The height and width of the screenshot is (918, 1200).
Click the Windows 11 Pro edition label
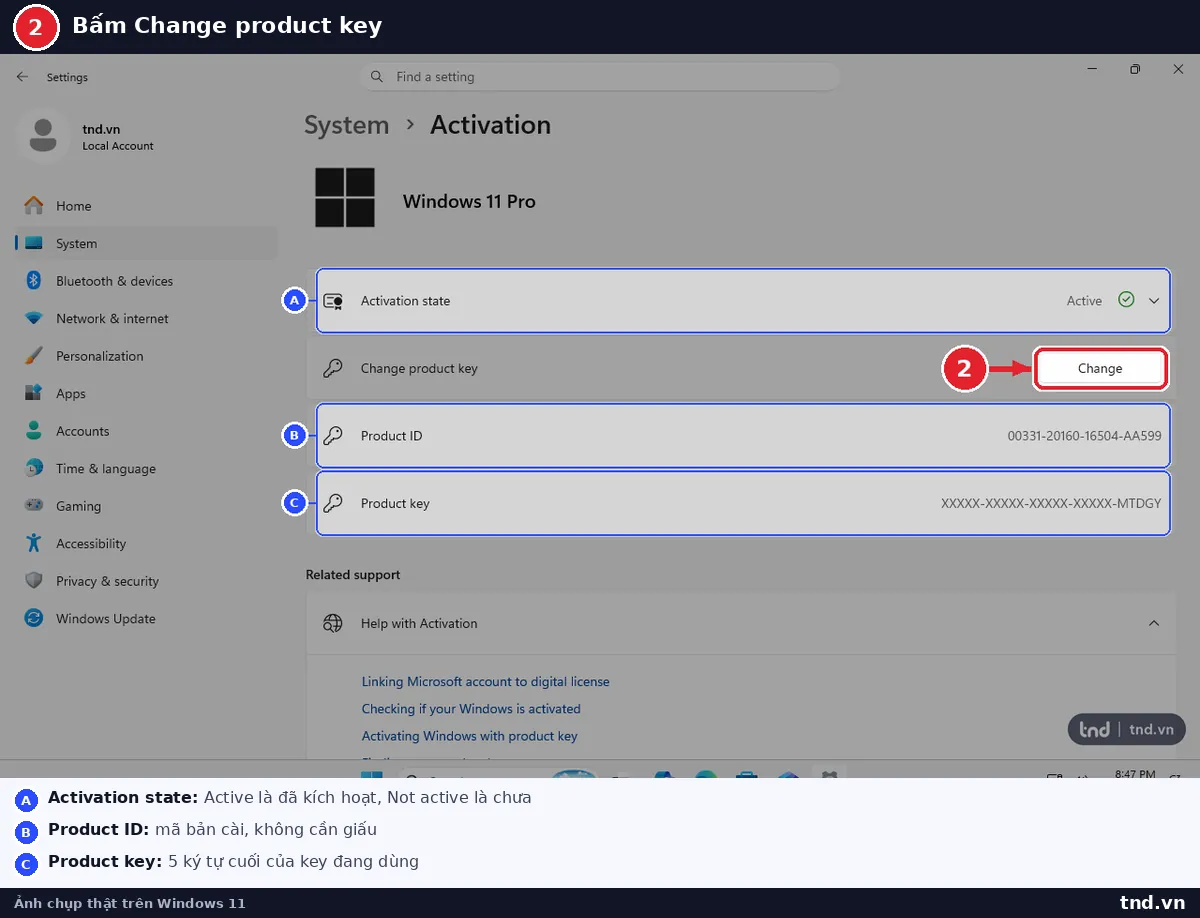pos(469,201)
